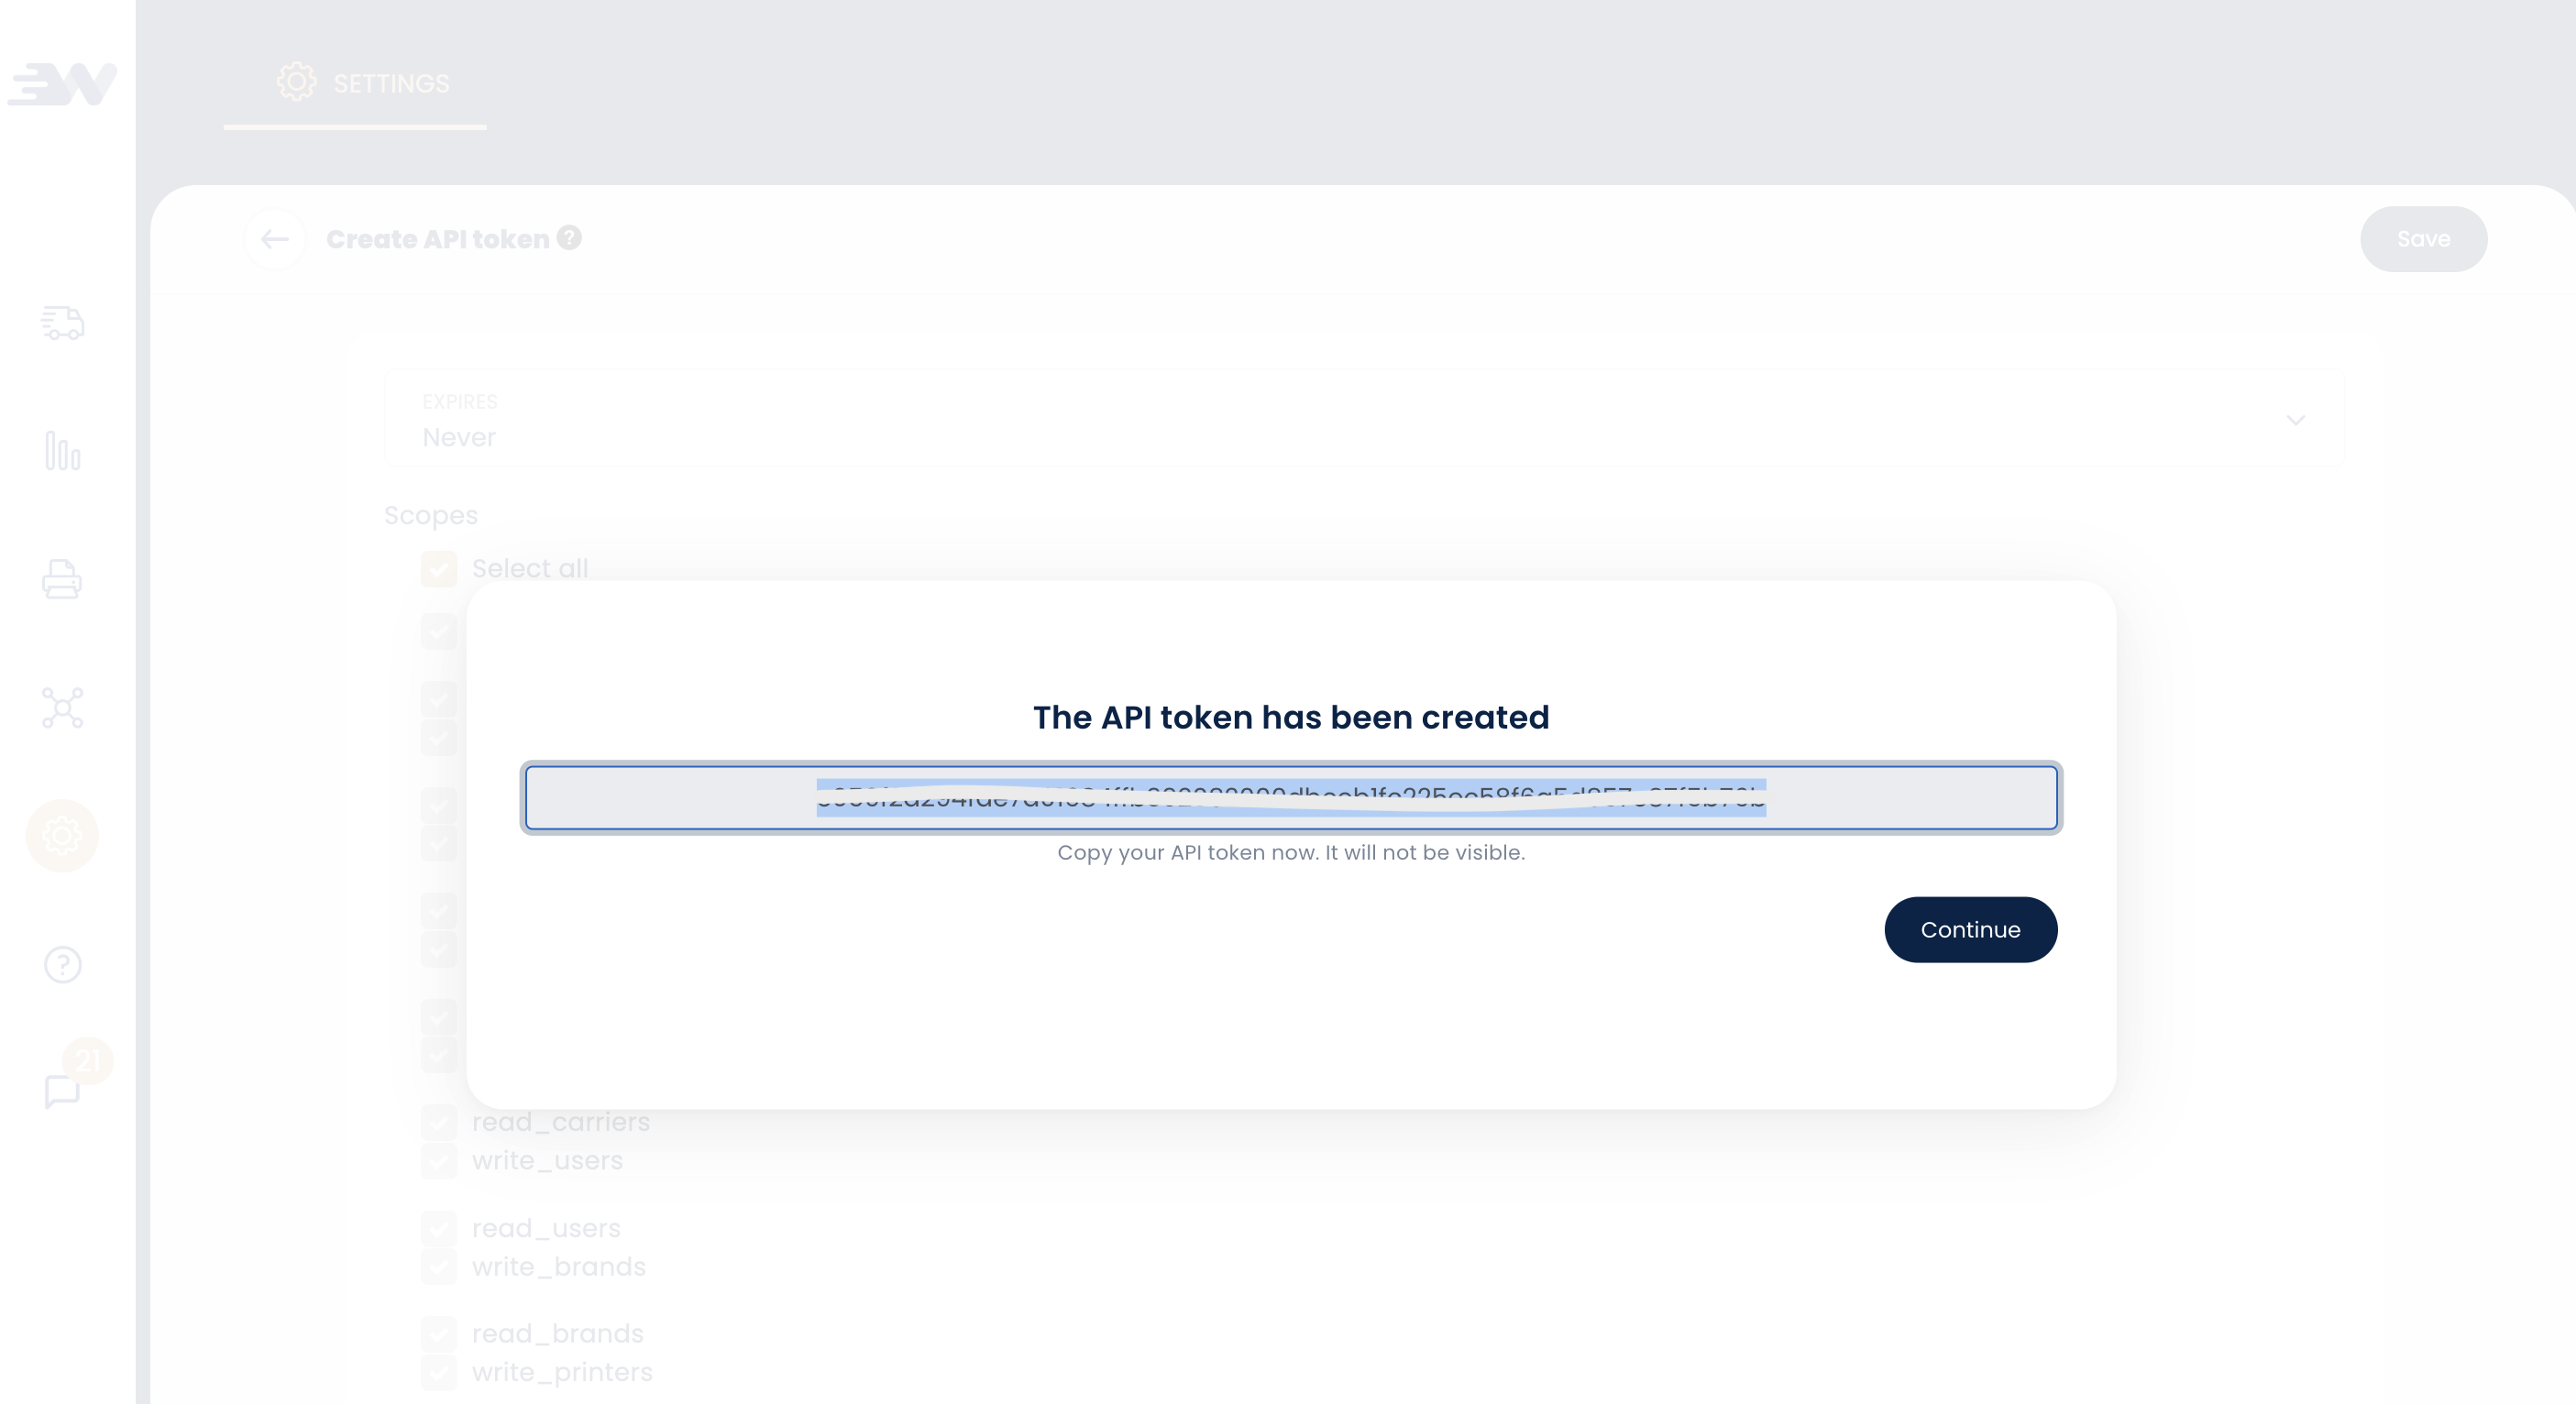Viewport: 2576px width, 1404px height.
Task: Uncheck the write_users scope
Action: (438, 1161)
